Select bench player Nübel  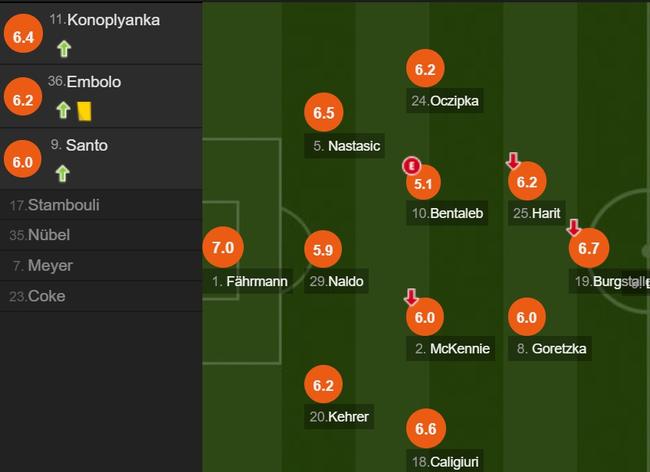point(101,235)
